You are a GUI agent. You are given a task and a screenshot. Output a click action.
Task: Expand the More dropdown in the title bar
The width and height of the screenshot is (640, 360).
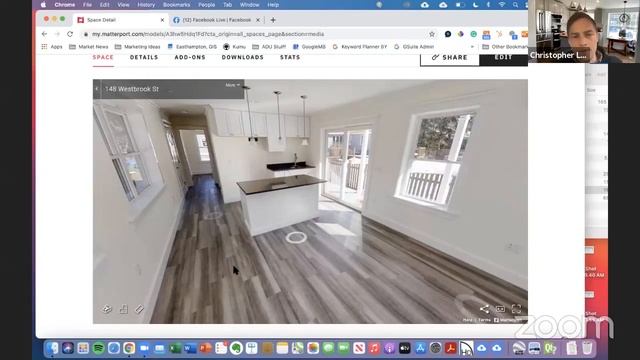(233, 85)
